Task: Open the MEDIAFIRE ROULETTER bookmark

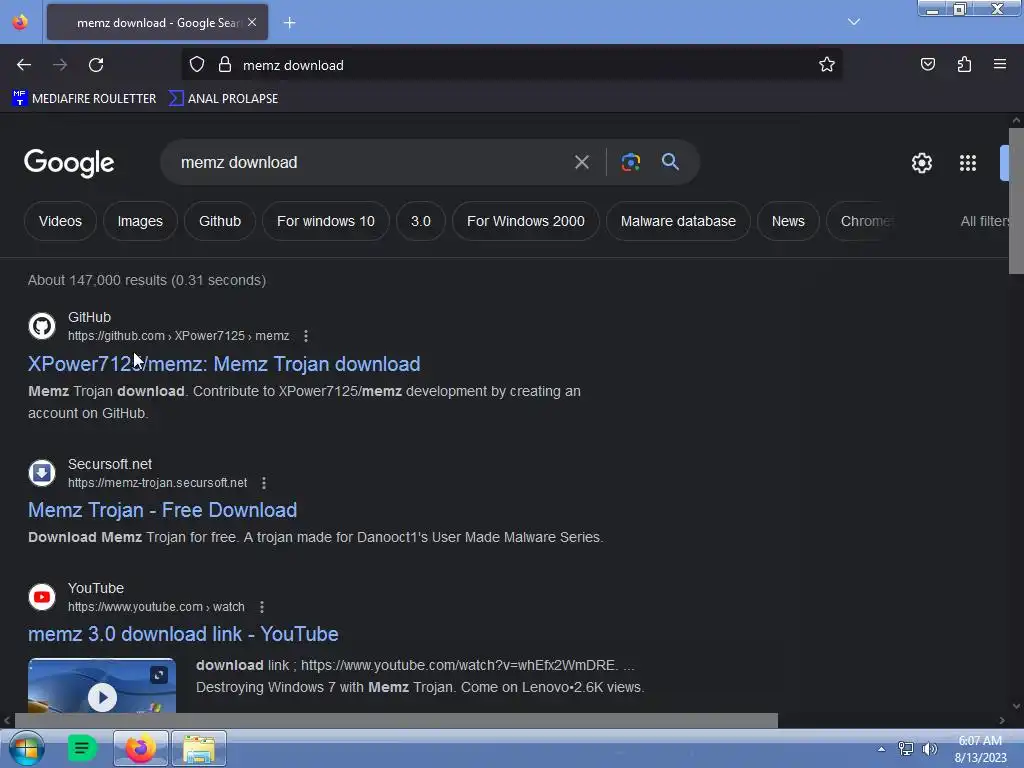Action: pos(84,99)
